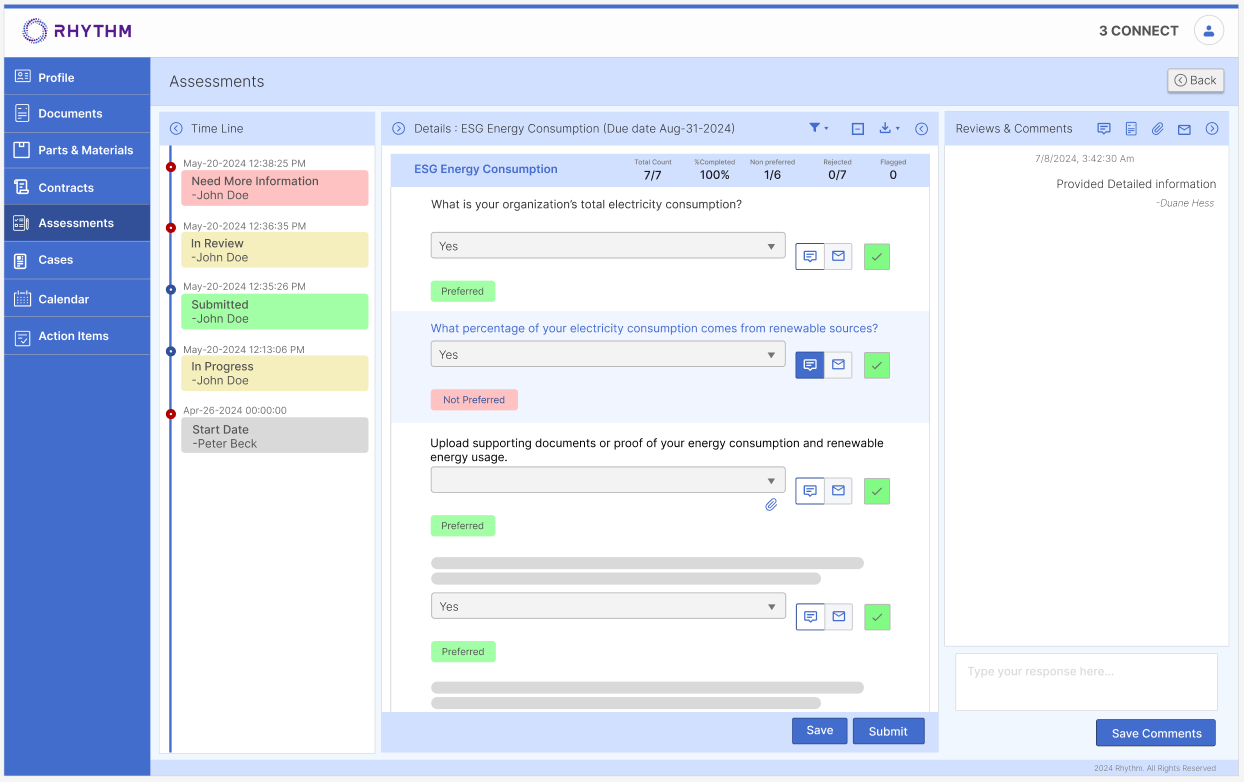Open the answer dropdown for total electricity consumption
Viewport: 1244px width, 782px height.
[607, 246]
